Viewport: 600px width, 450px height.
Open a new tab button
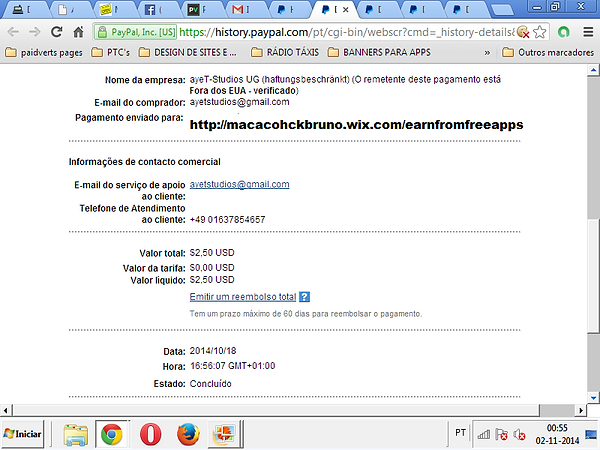[502, 10]
